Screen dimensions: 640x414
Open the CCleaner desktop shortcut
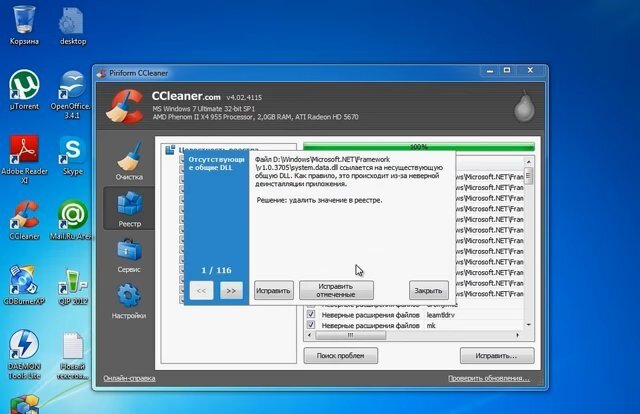[x=24, y=220]
